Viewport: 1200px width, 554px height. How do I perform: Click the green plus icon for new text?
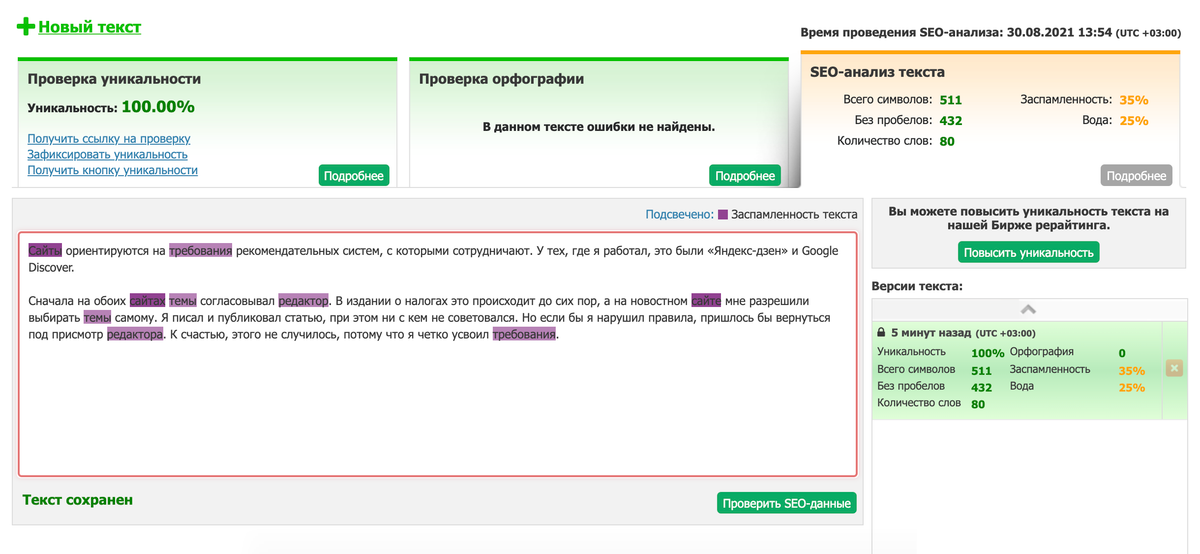[26, 27]
